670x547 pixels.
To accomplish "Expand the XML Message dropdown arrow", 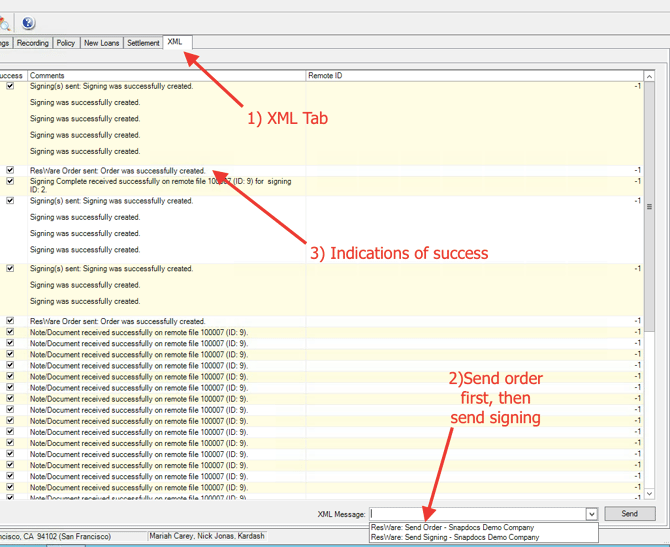I will point(591,514).
